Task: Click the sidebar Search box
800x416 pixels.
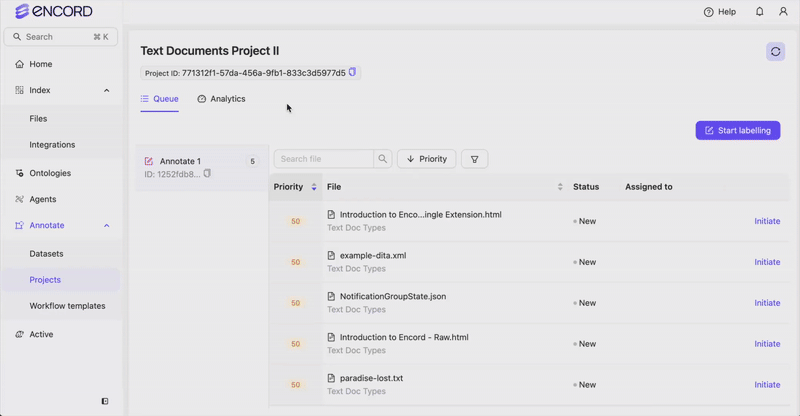Action: 61,37
